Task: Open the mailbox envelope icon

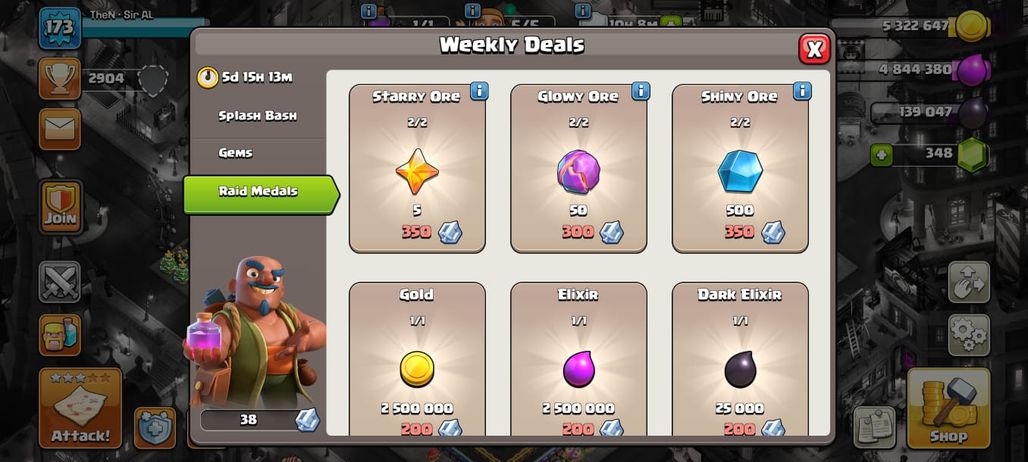Action: pyautogui.click(x=60, y=129)
